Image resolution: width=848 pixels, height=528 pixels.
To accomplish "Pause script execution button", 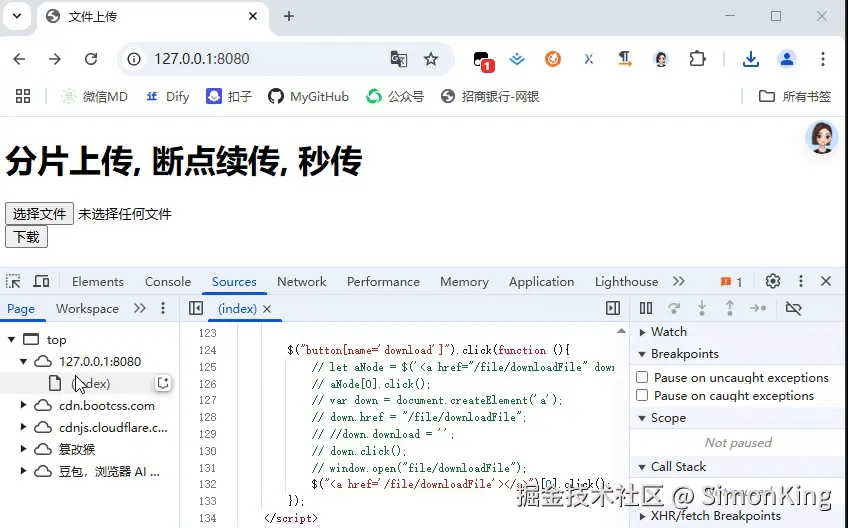I will coord(646,308).
